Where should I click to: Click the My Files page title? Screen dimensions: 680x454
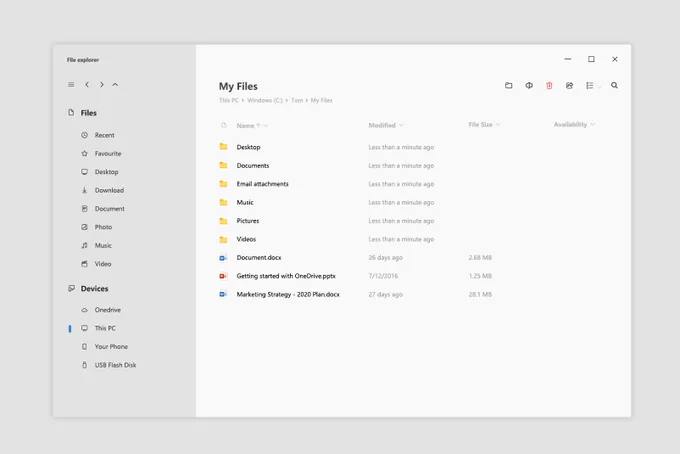[238, 86]
